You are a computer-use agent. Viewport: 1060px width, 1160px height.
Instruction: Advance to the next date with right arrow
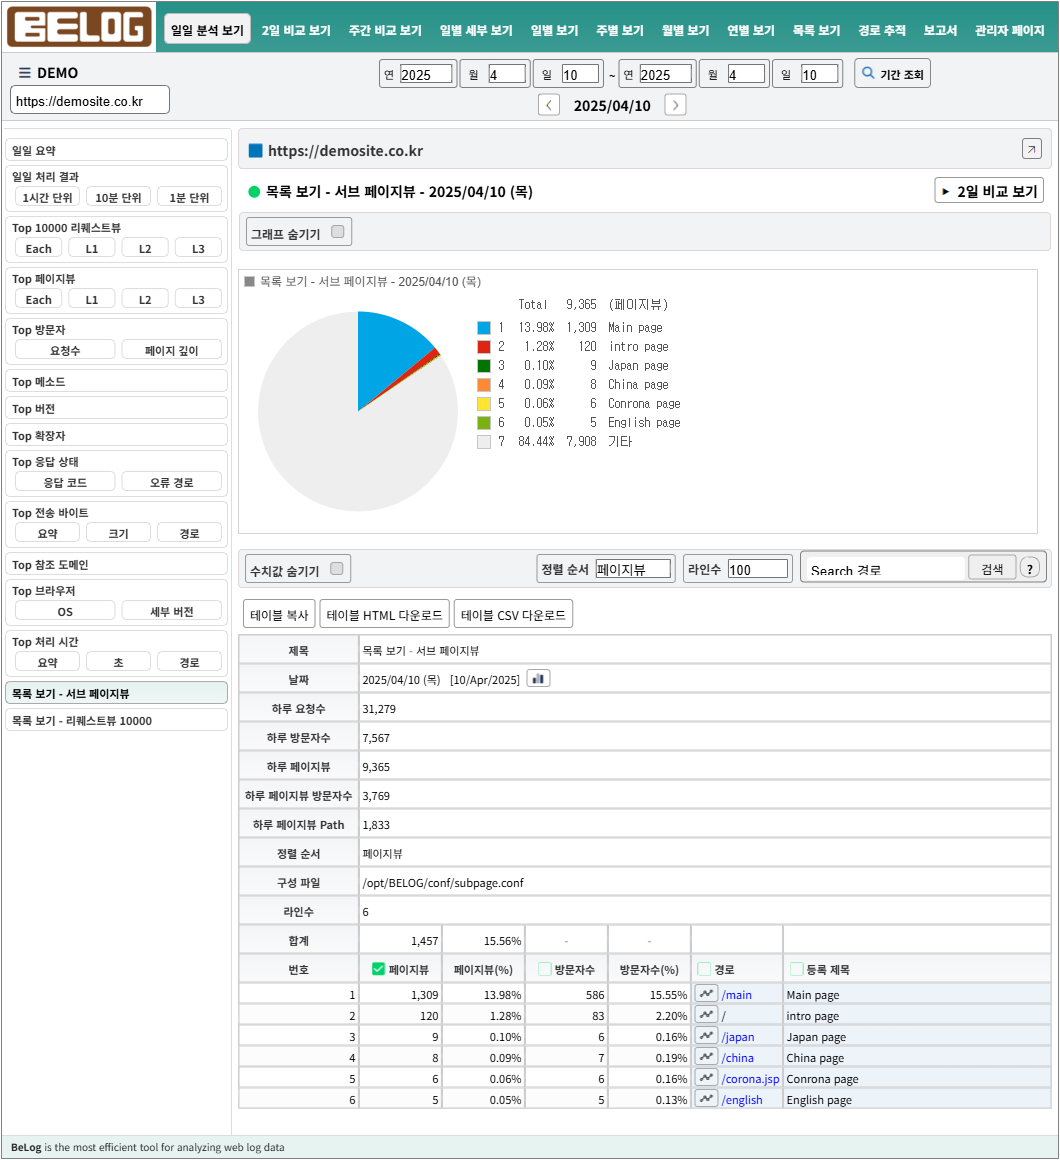(675, 105)
